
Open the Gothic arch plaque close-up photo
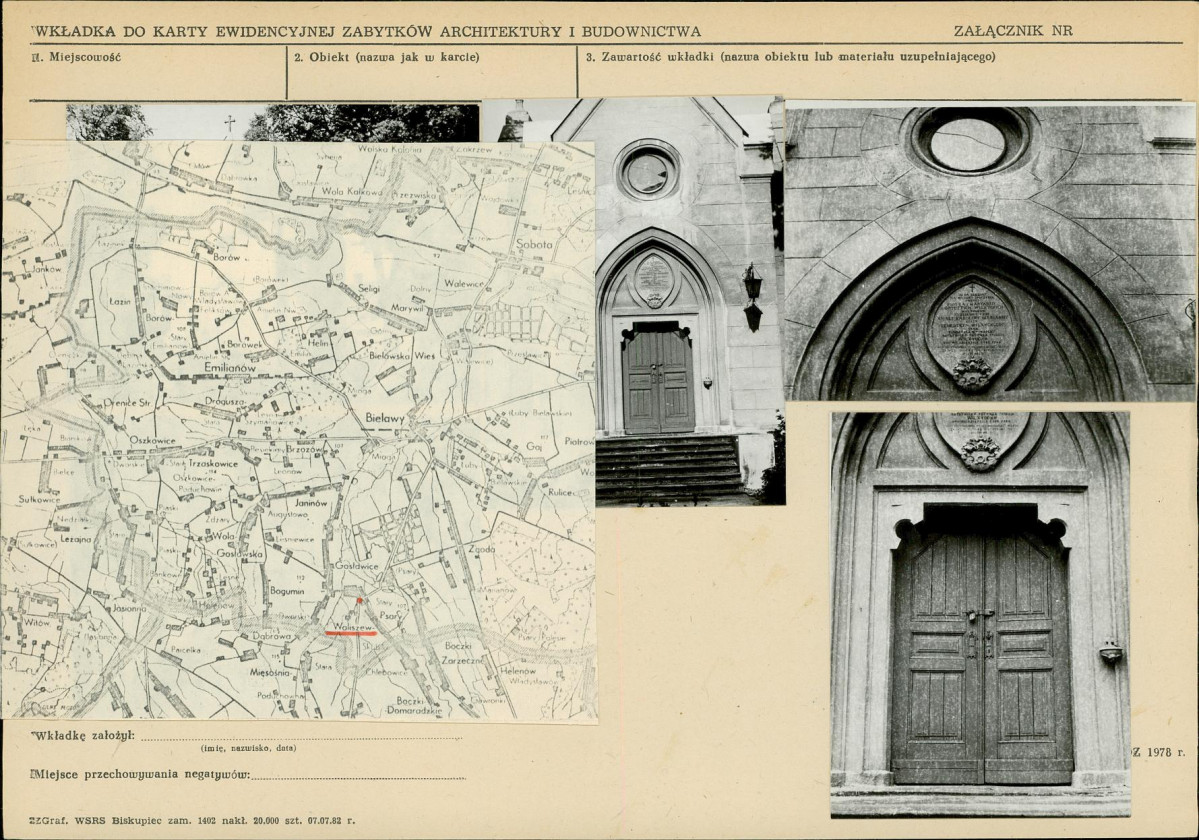[x=990, y=252]
